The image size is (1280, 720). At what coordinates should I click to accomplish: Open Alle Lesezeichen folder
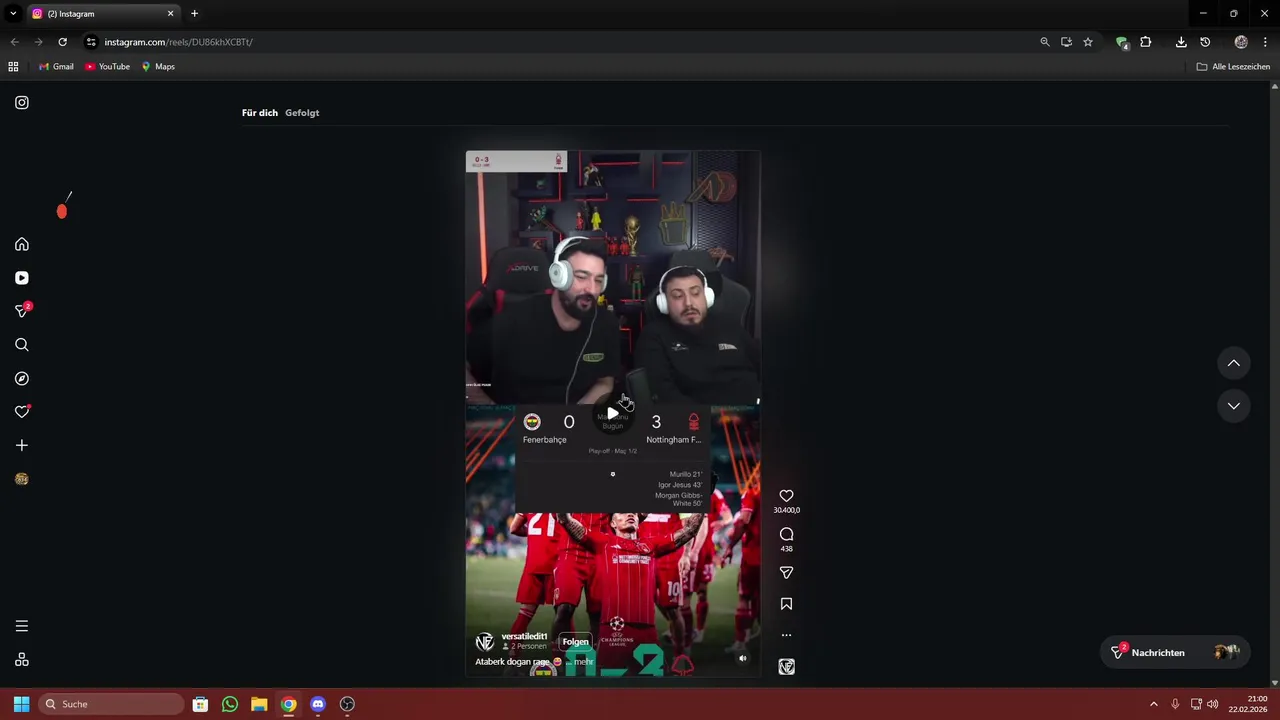1233,66
